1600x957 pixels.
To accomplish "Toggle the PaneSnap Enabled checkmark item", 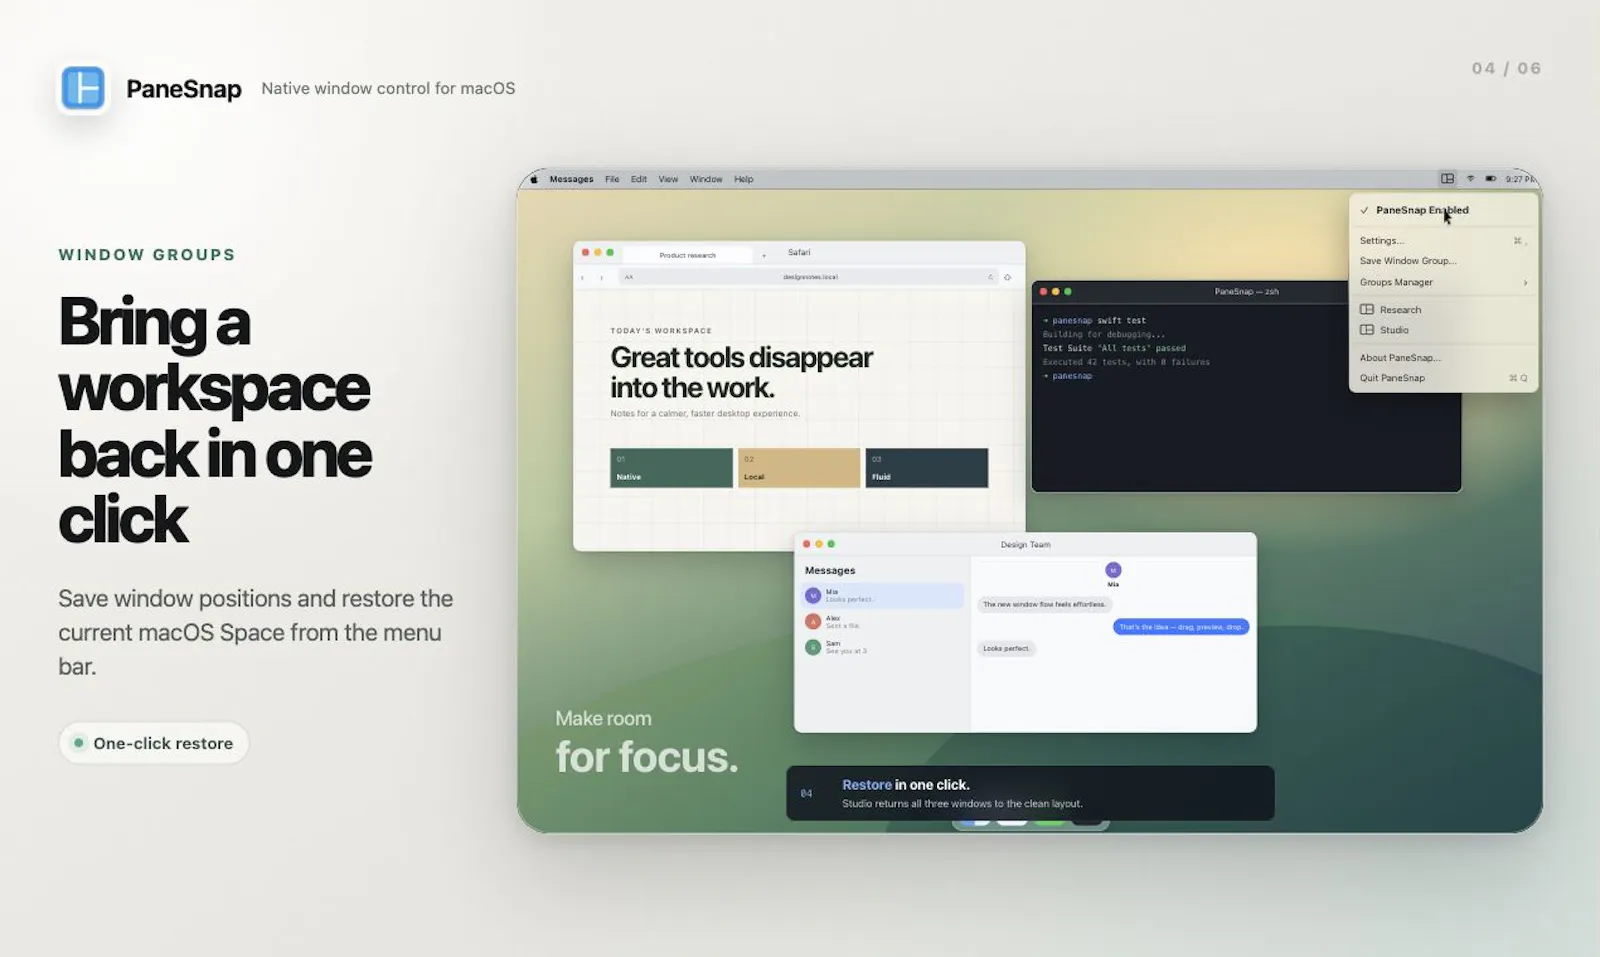I will tap(1443, 210).
